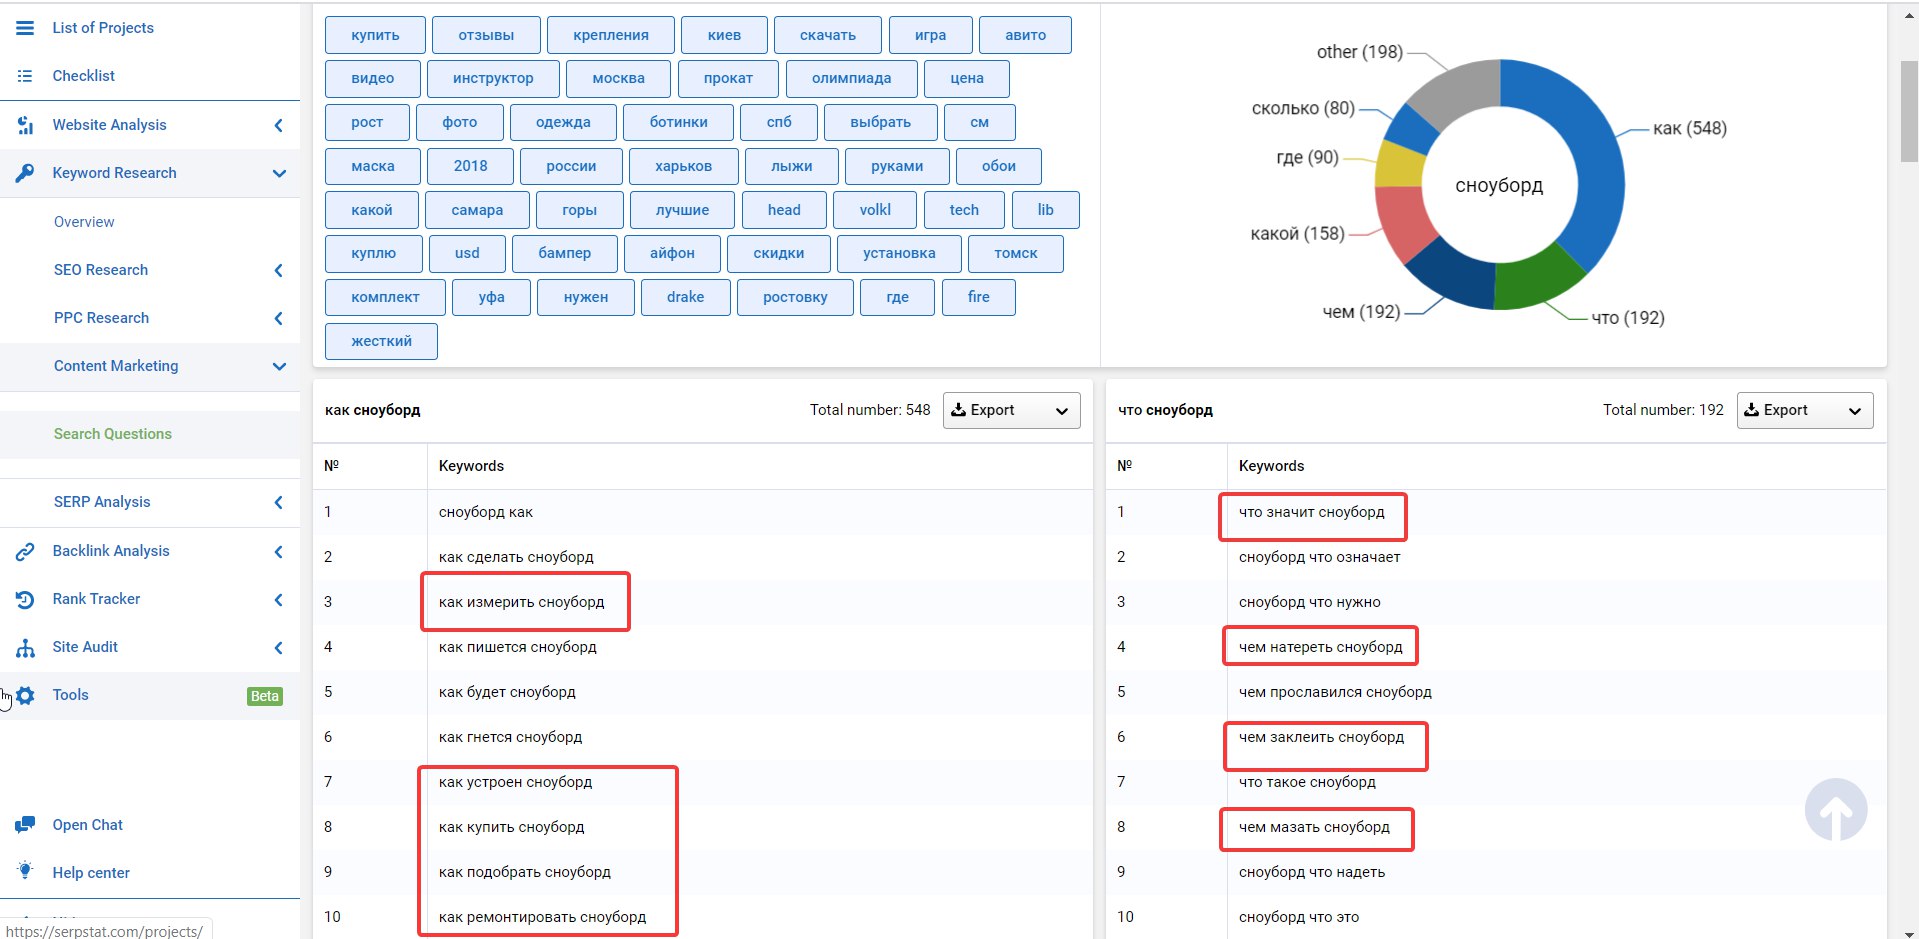Viewport: 1919px width, 939px height.
Task: Click the List of Projects hamburger icon
Action: [x=25, y=28]
